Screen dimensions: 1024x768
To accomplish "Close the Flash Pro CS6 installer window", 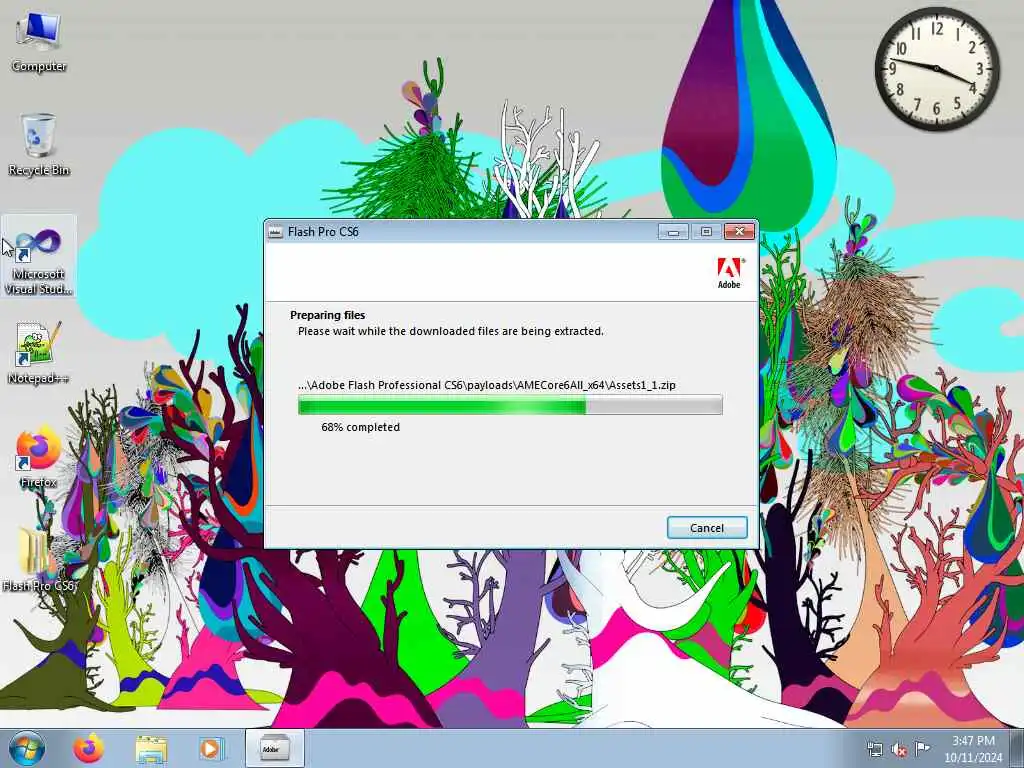I will pyautogui.click(x=739, y=231).
